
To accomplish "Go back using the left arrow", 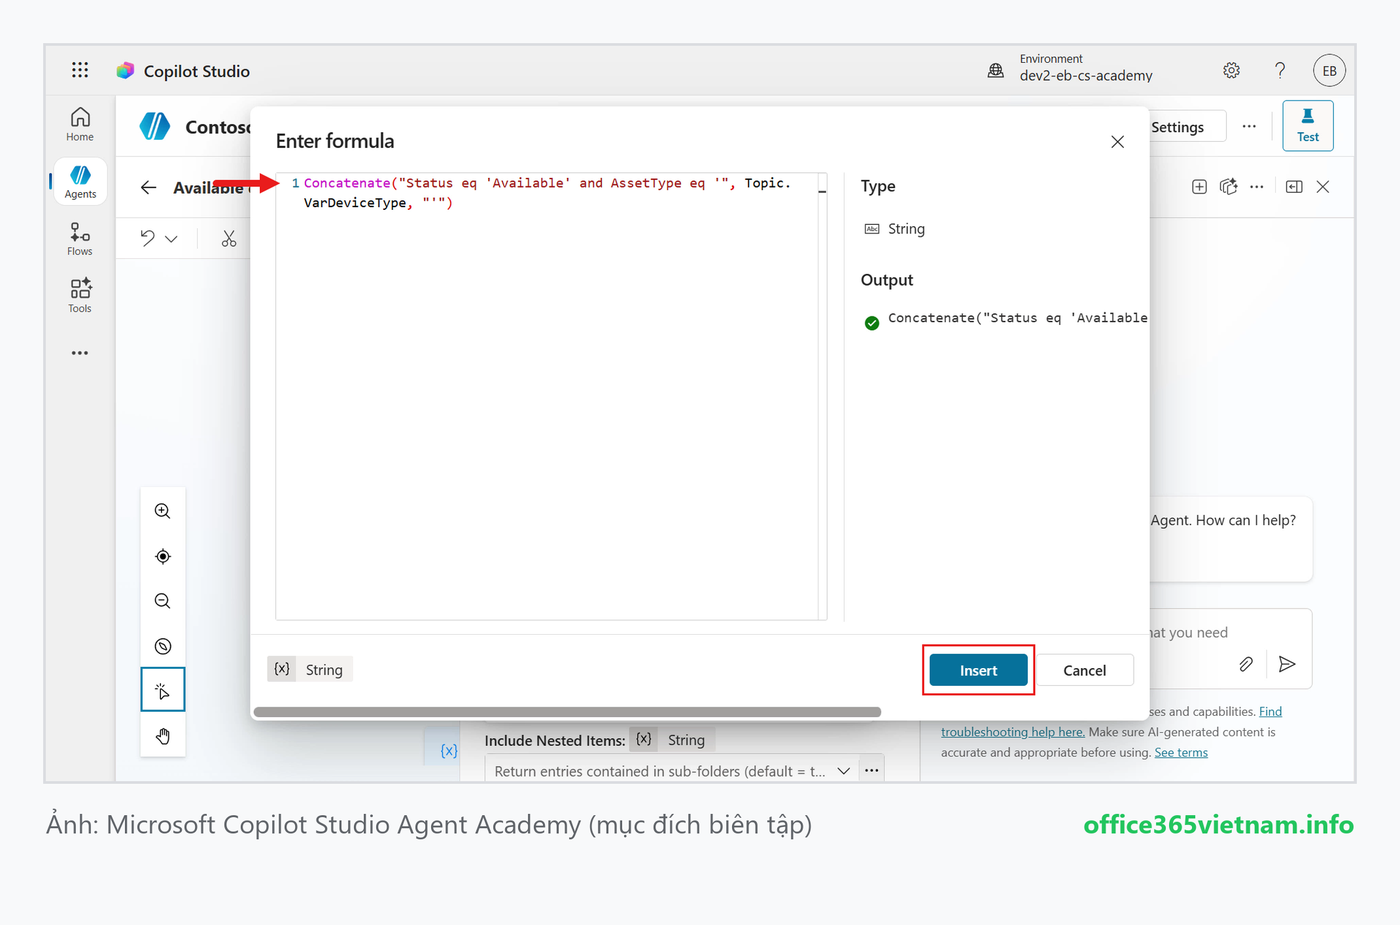I will coord(149,187).
